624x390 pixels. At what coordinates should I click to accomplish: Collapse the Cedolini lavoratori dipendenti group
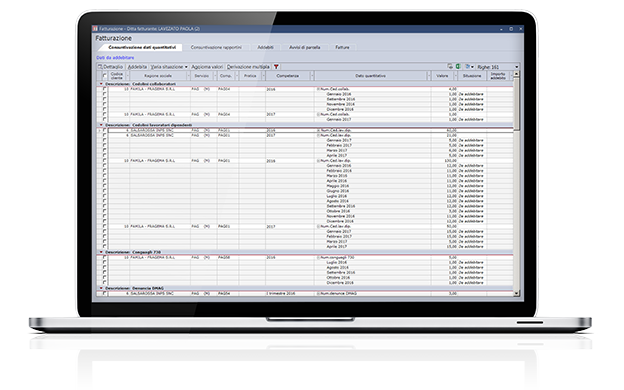pyautogui.click(x=101, y=125)
